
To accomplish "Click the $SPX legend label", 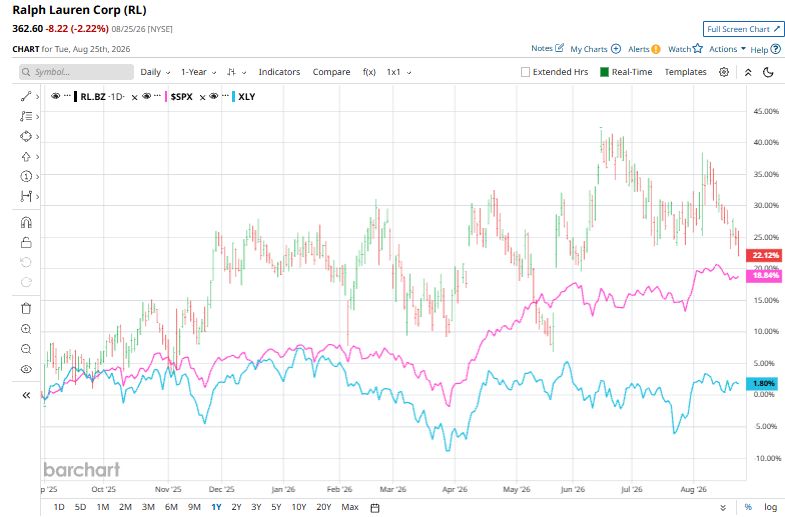I will [x=181, y=97].
